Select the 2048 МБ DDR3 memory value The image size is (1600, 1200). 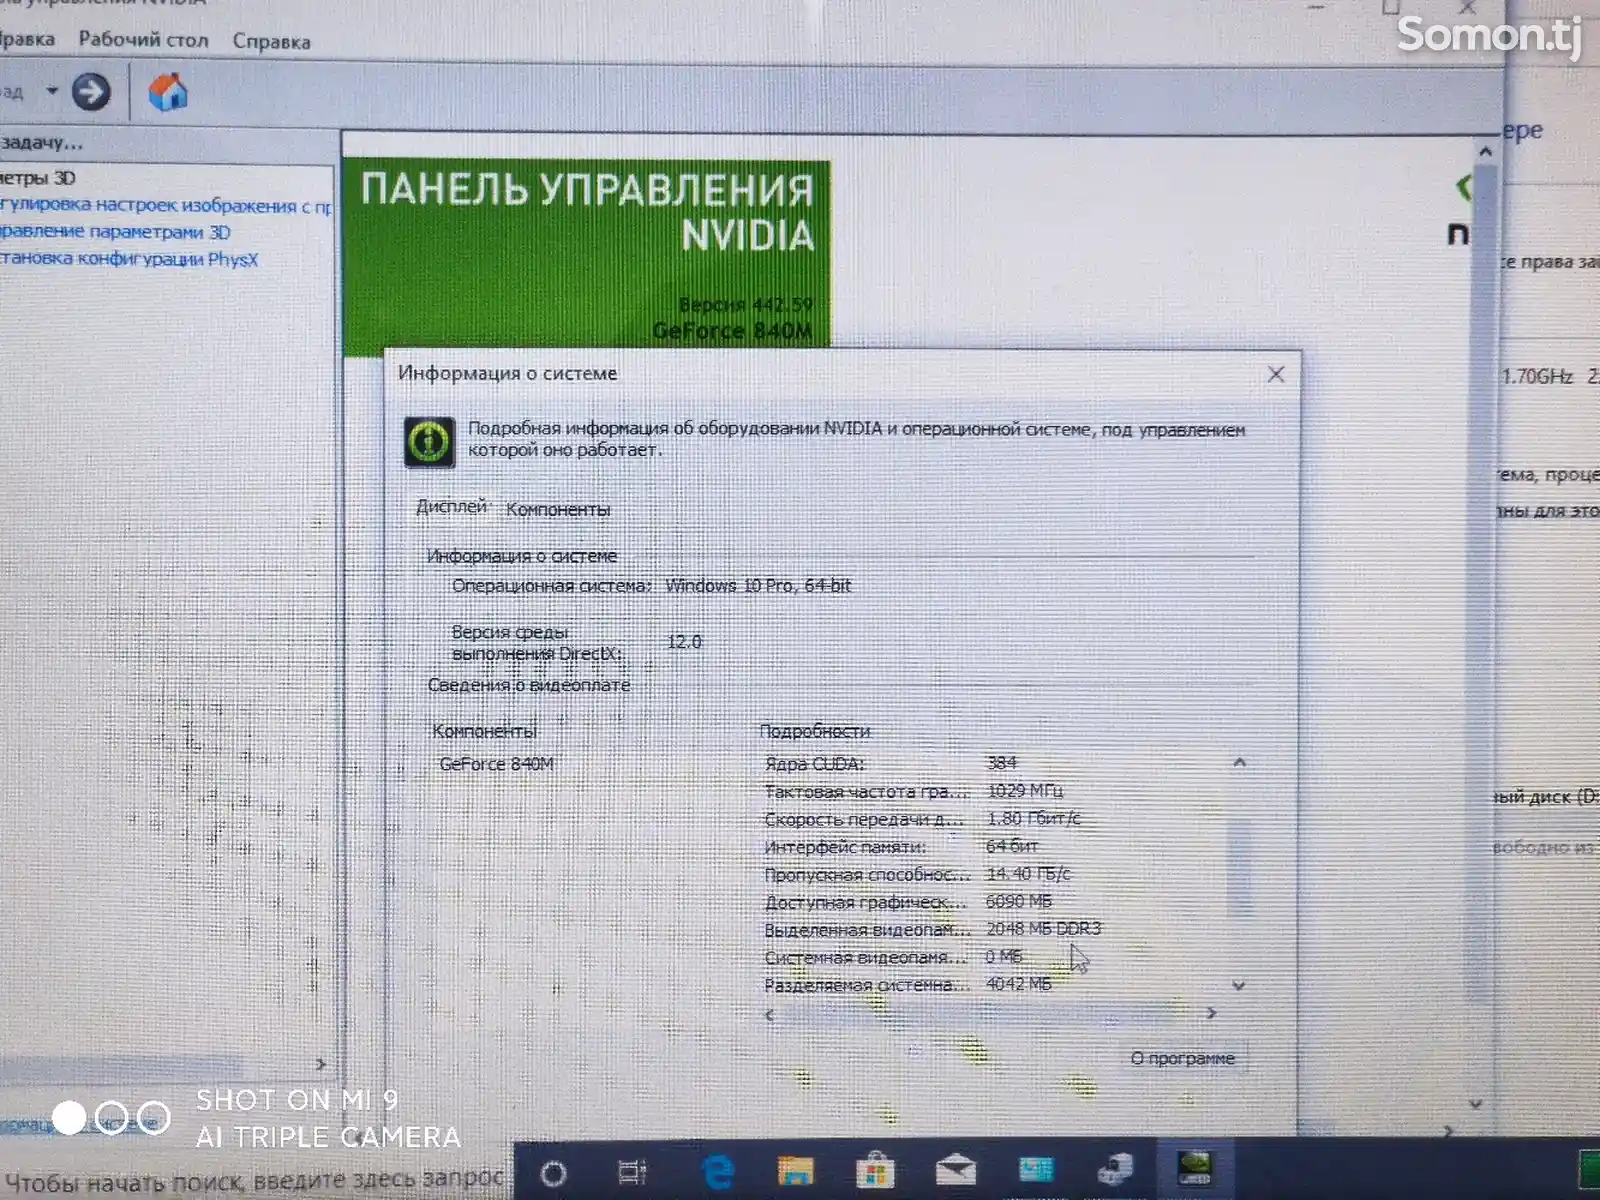click(1043, 929)
